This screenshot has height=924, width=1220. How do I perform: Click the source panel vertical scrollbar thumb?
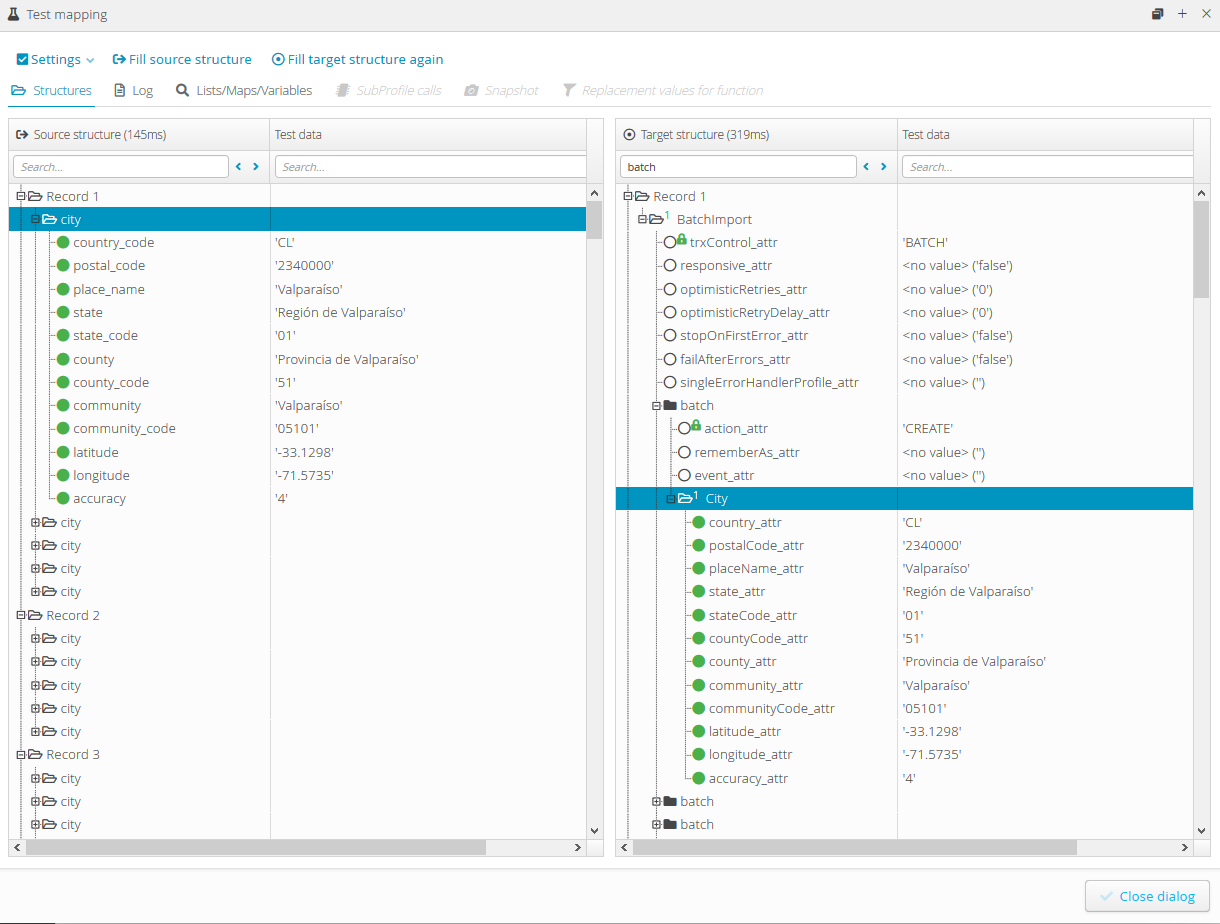click(x=594, y=220)
